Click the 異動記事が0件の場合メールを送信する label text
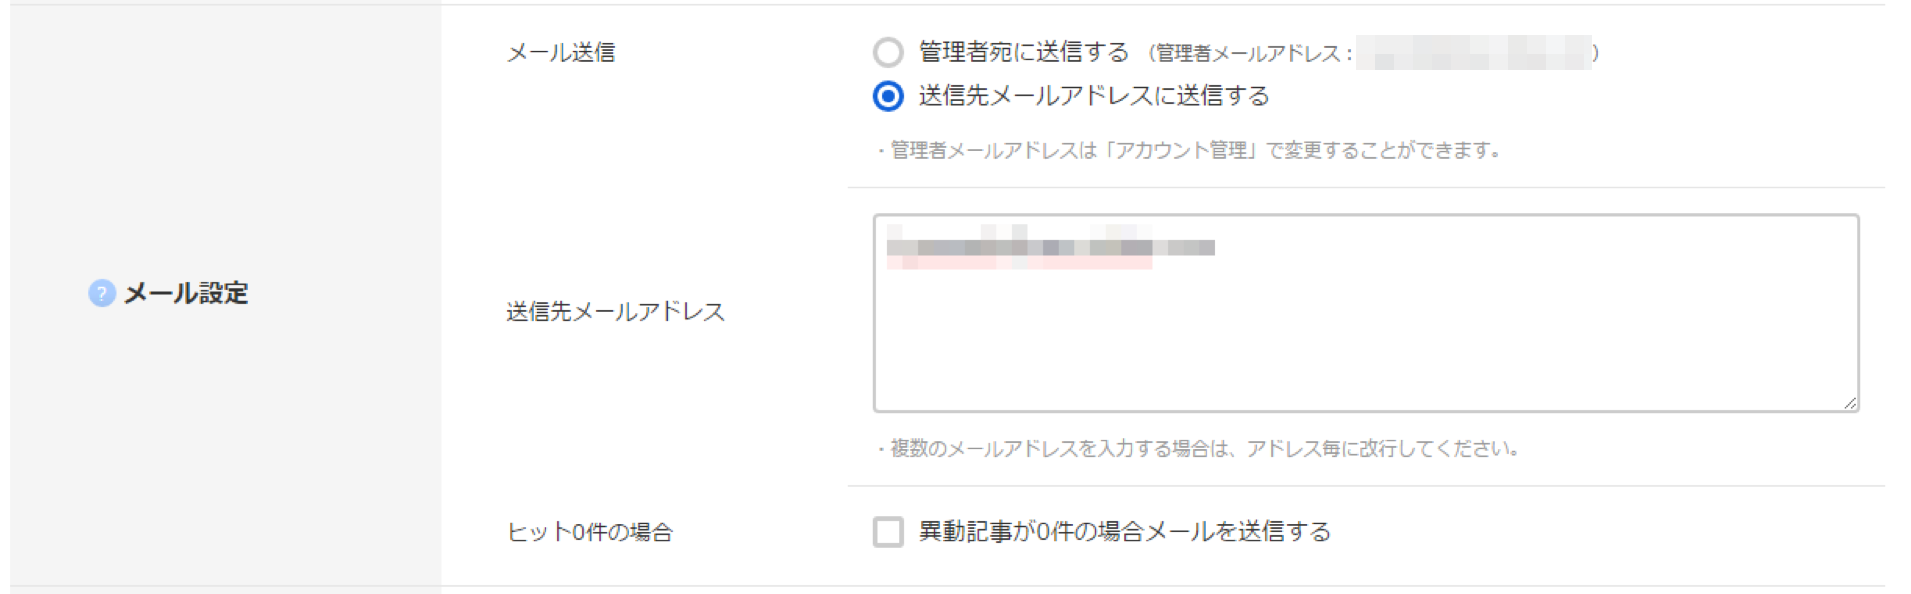 [x=1124, y=531]
